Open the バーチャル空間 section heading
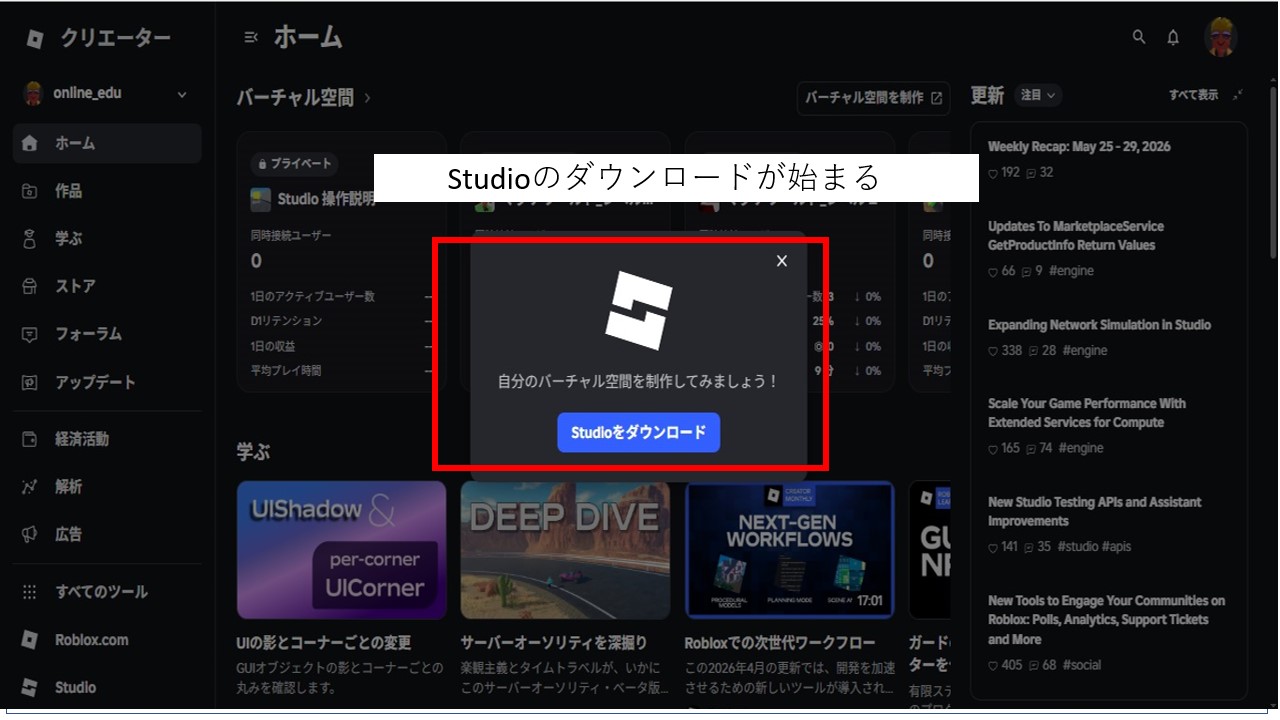This screenshot has width=1280, height=720. pyautogui.click(x=304, y=98)
